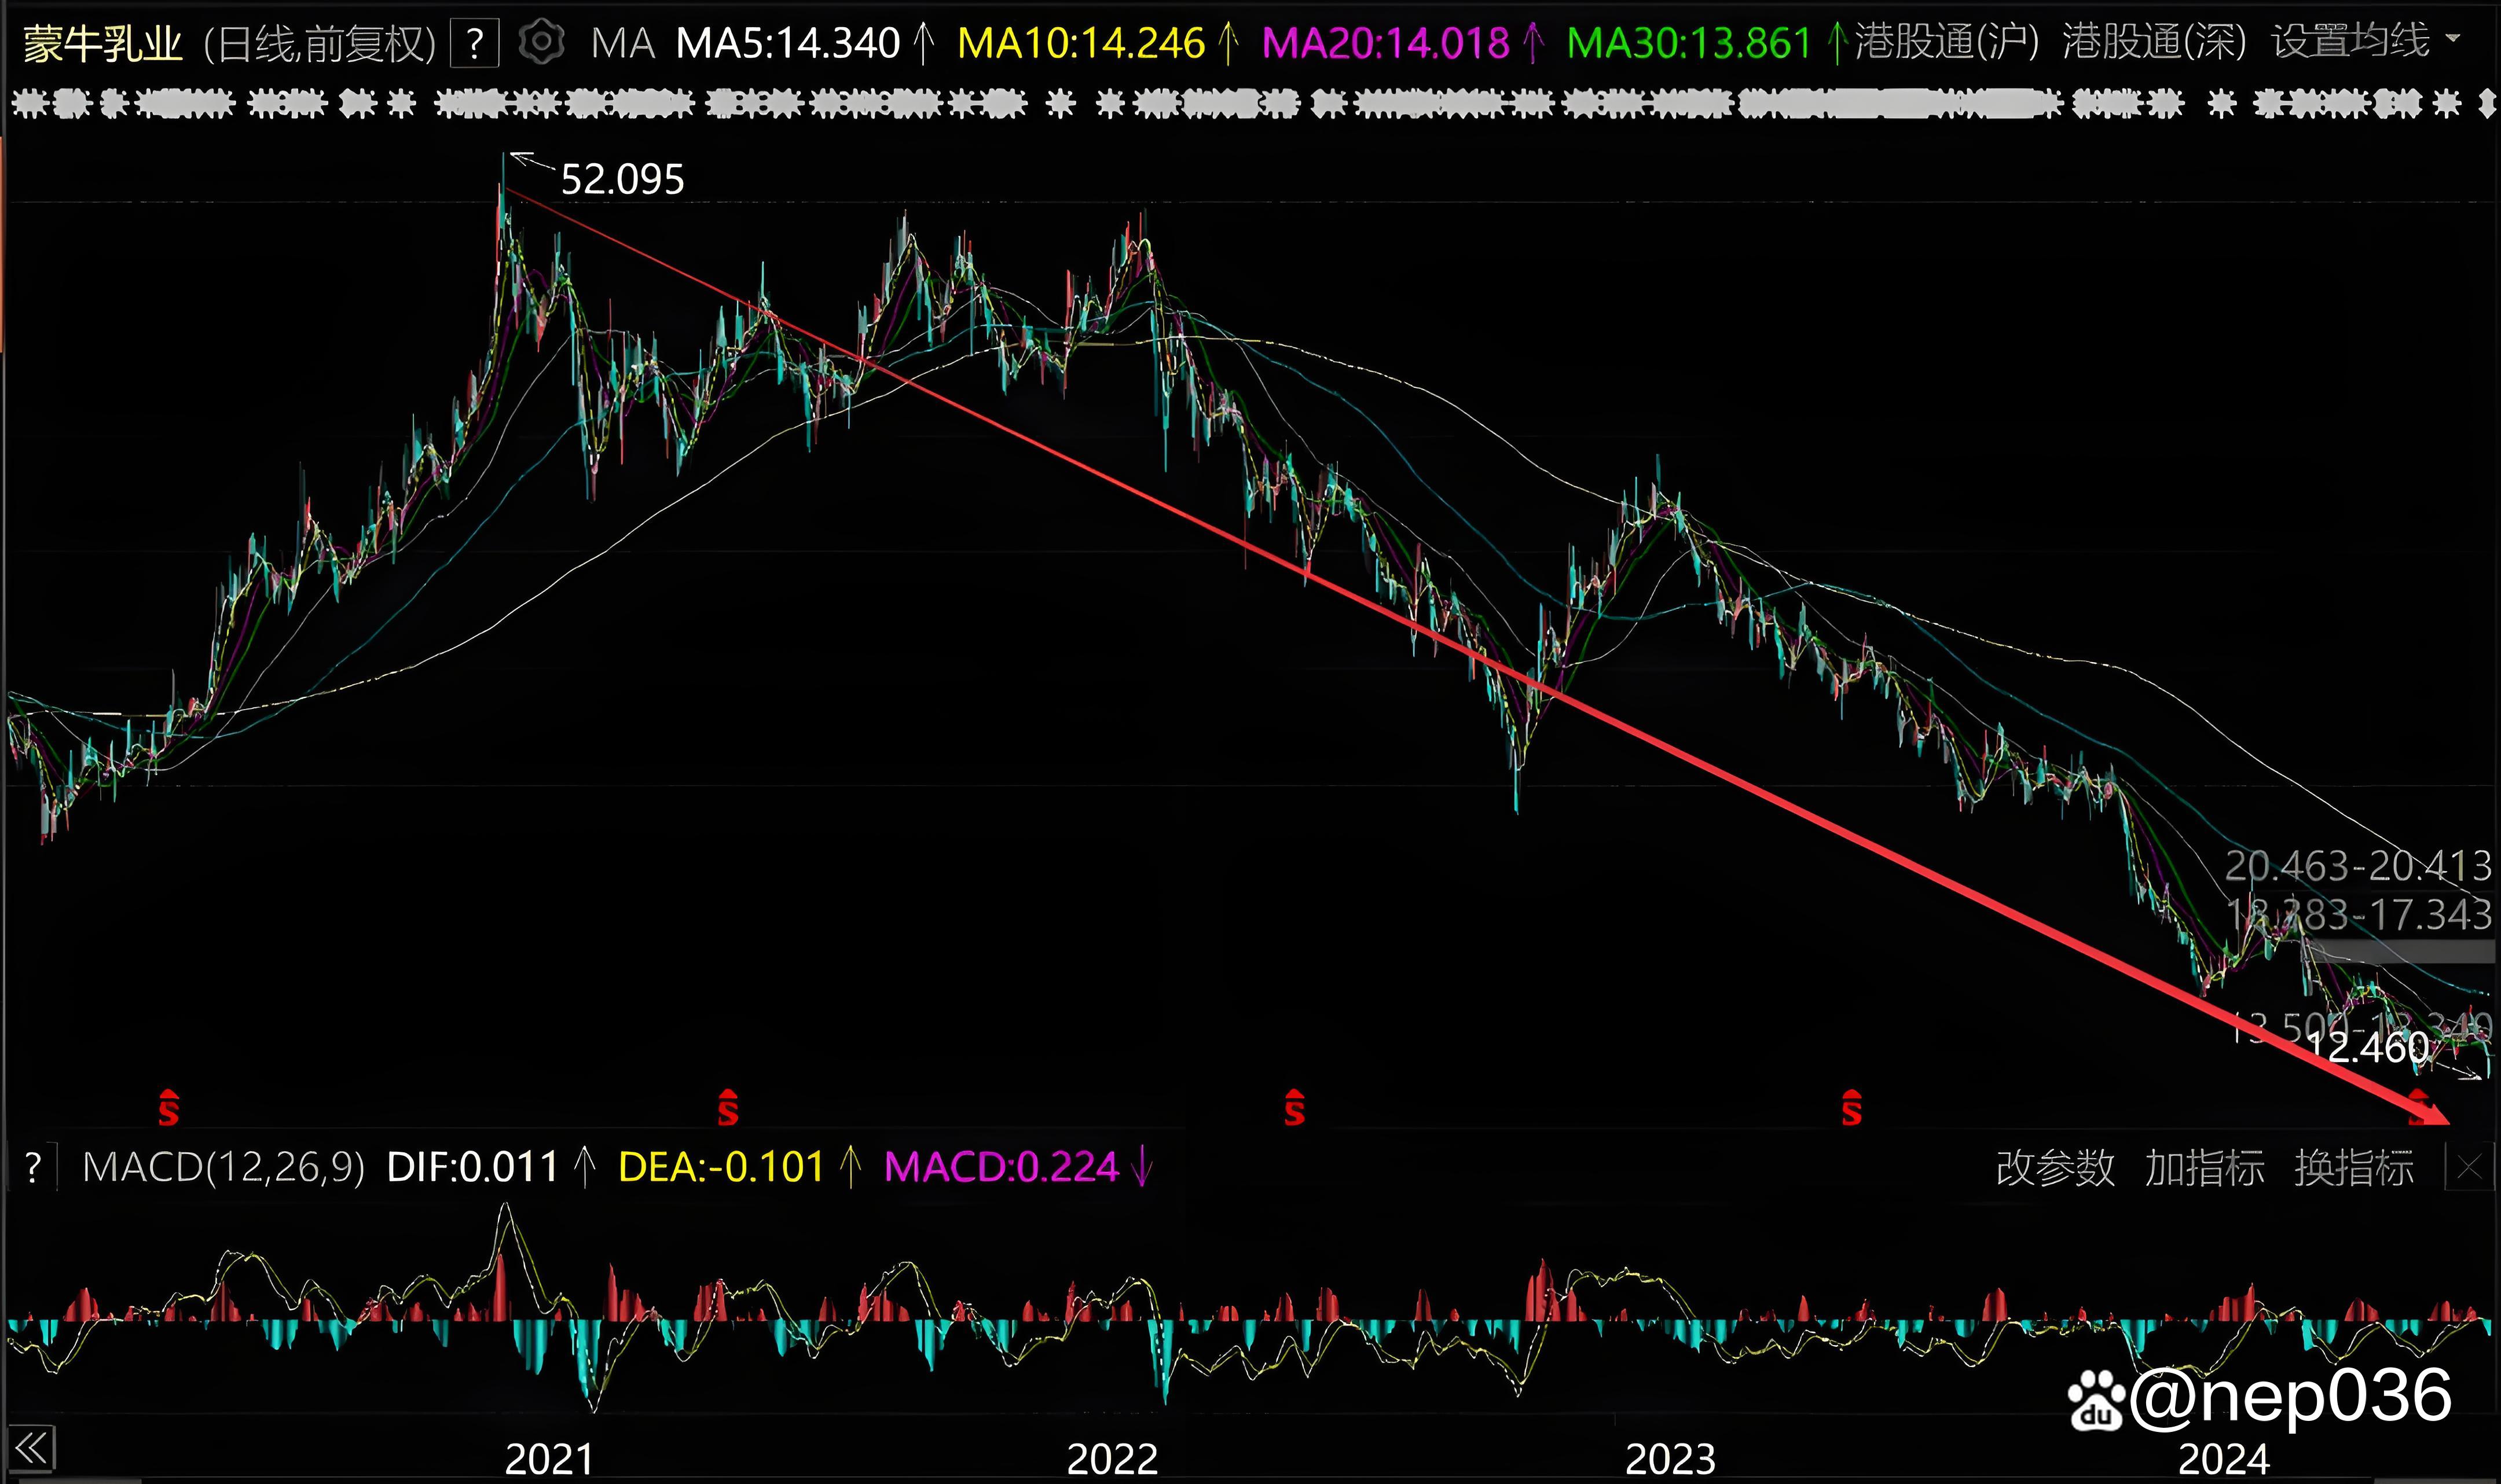Click the MA30:13.861 value

1690,44
